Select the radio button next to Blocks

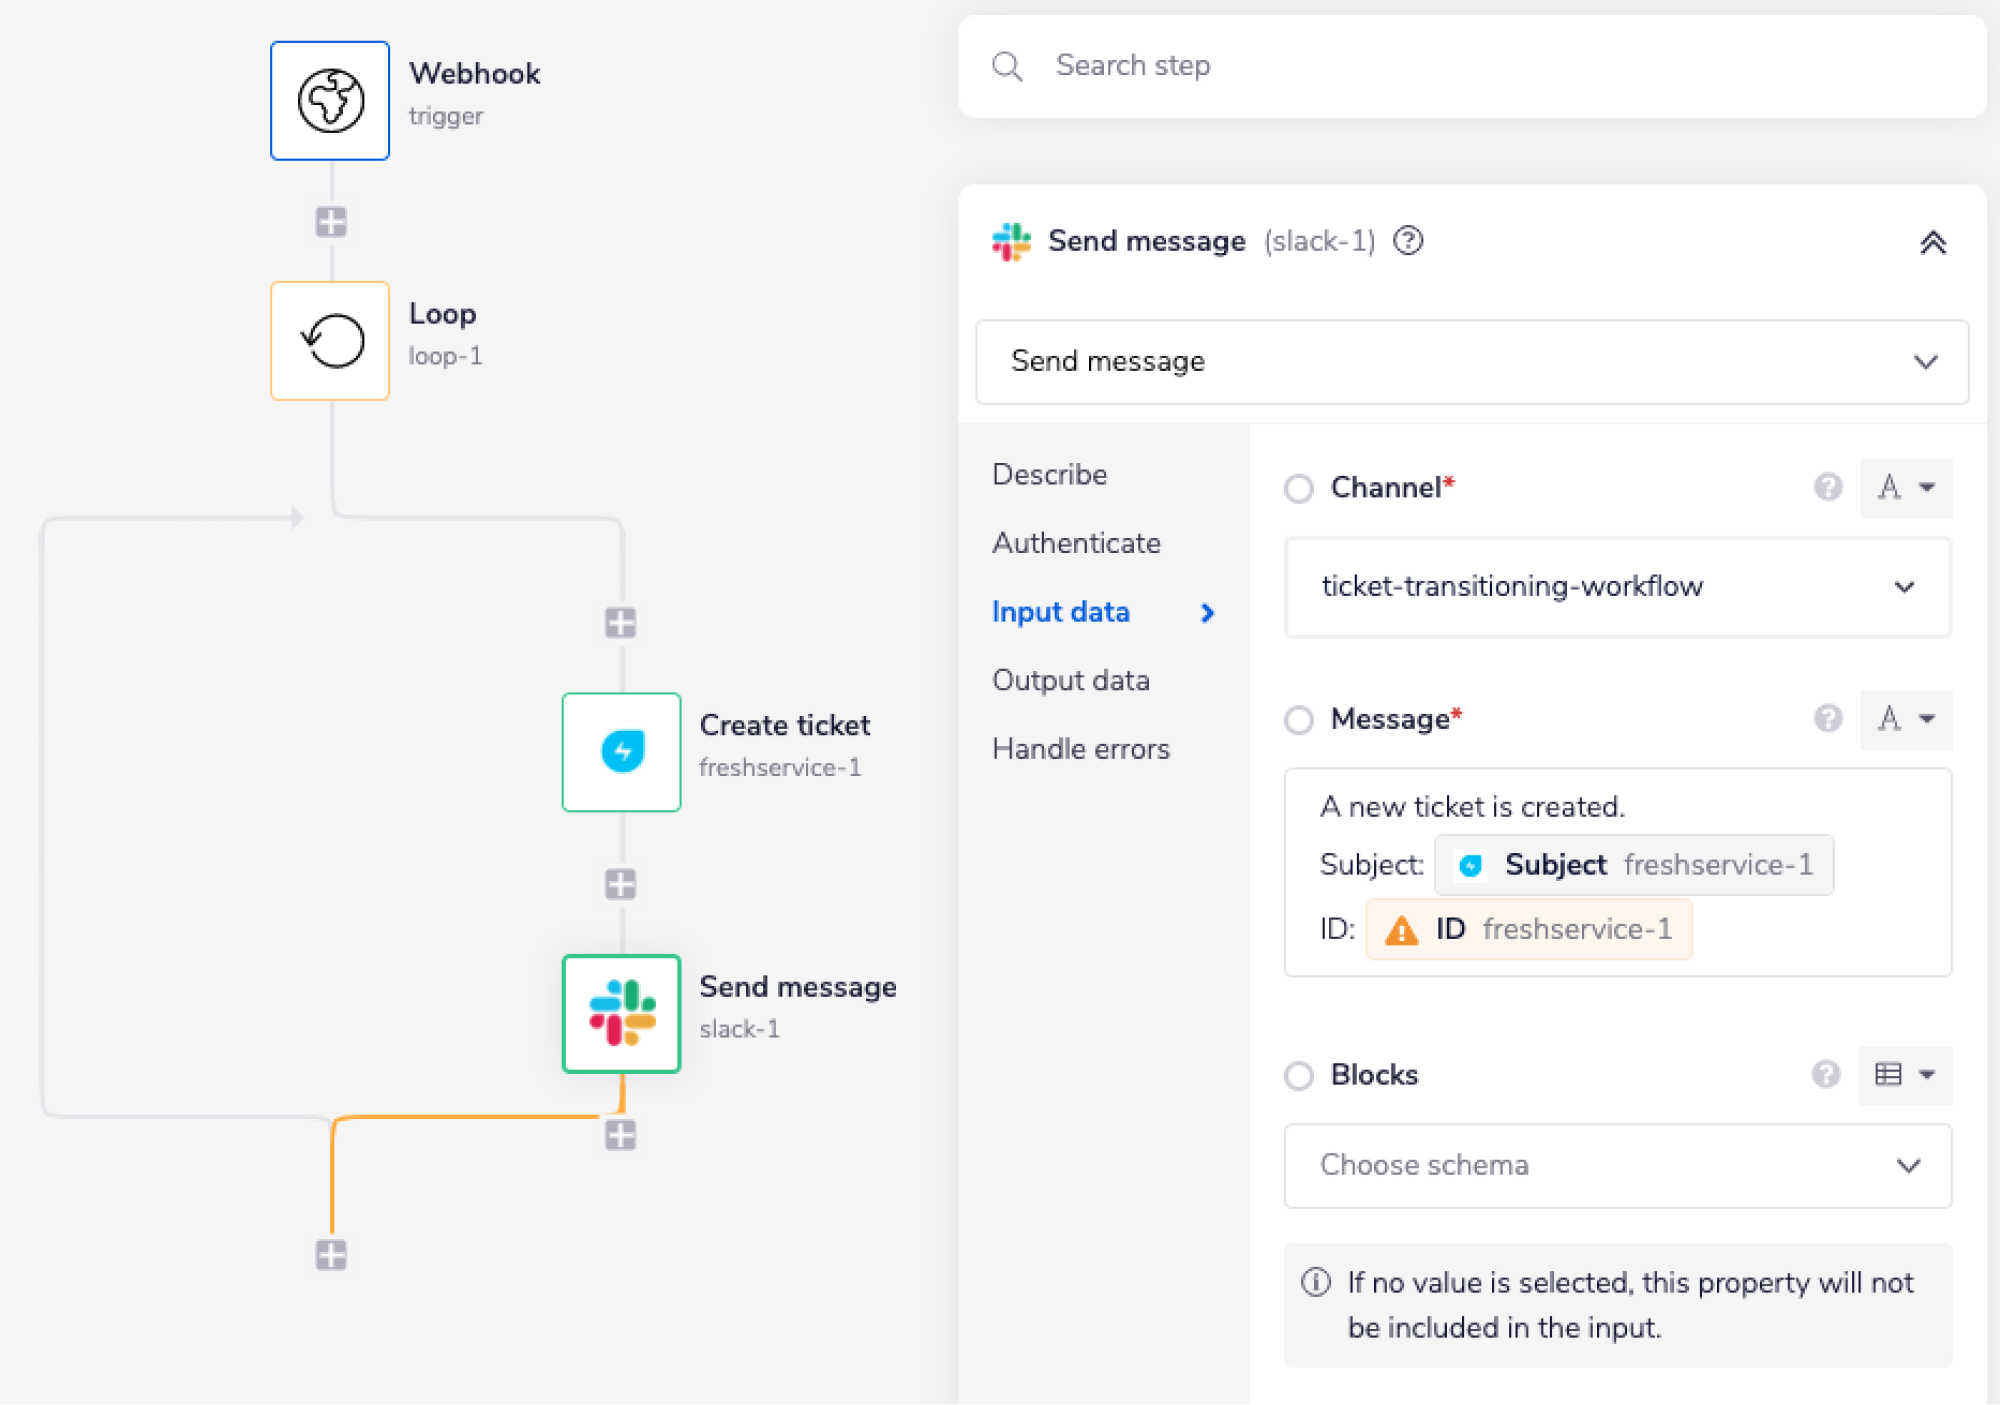(1300, 1076)
